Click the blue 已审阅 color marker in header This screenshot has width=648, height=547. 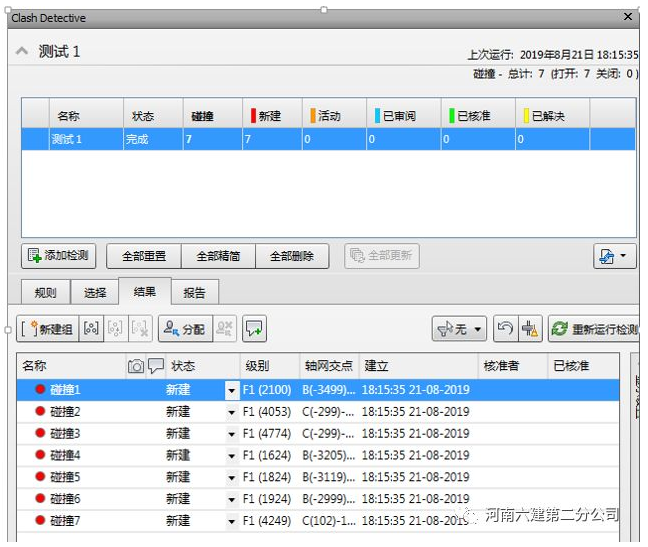[377, 115]
